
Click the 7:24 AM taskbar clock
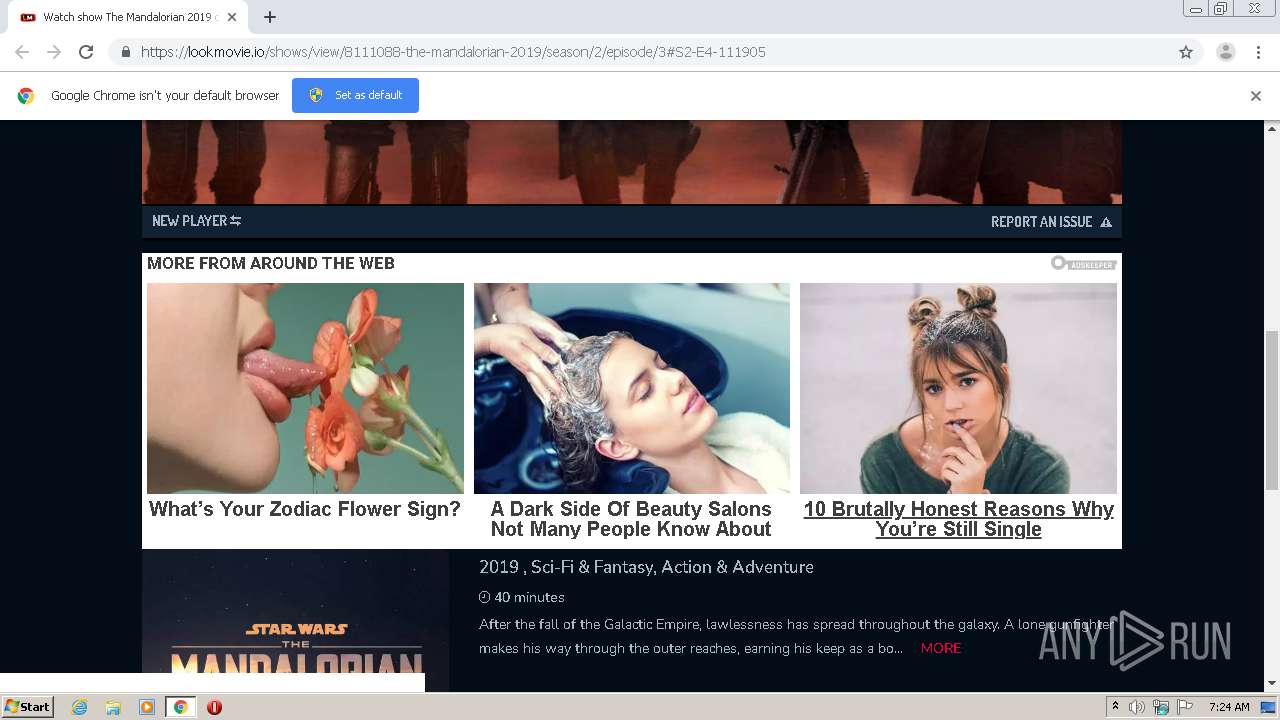pos(1229,707)
